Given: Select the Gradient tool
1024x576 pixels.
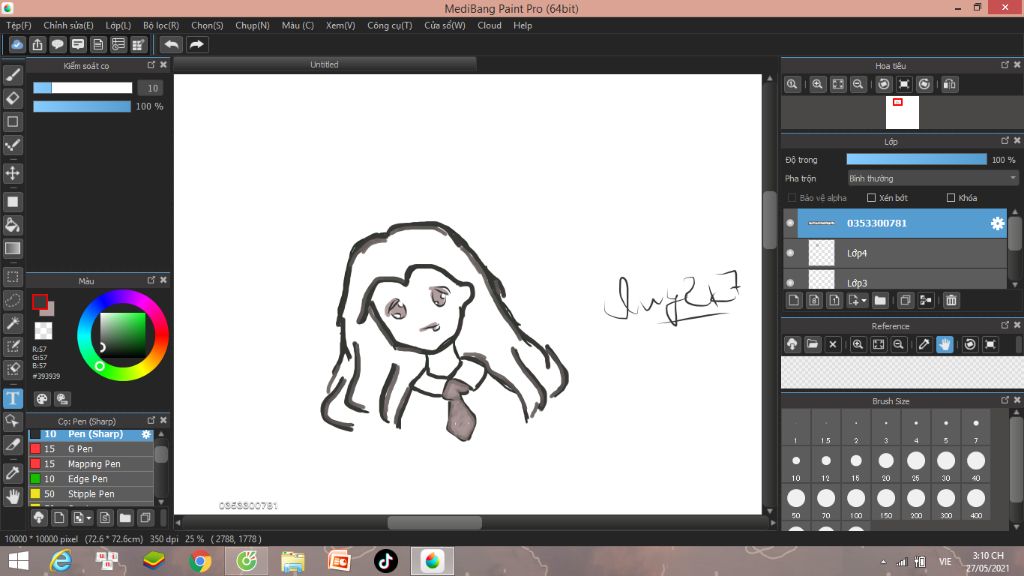Looking at the screenshot, I should 12,248.
